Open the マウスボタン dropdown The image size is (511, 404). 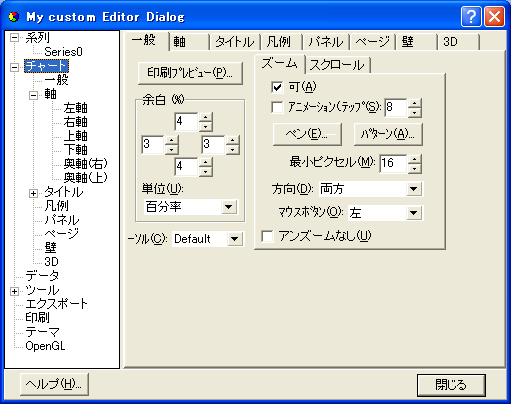click(414, 213)
